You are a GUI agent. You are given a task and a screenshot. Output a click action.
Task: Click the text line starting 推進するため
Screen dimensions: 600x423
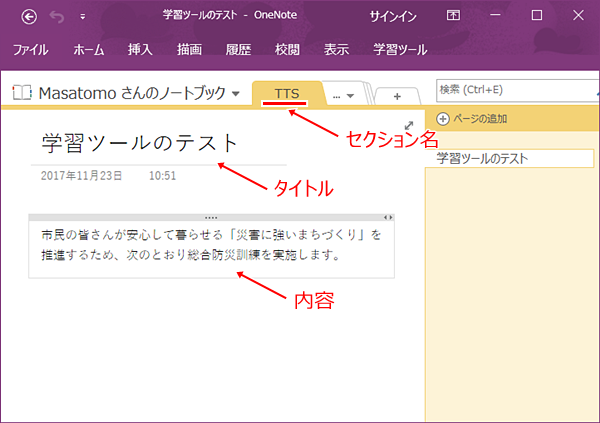pos(191,255)
